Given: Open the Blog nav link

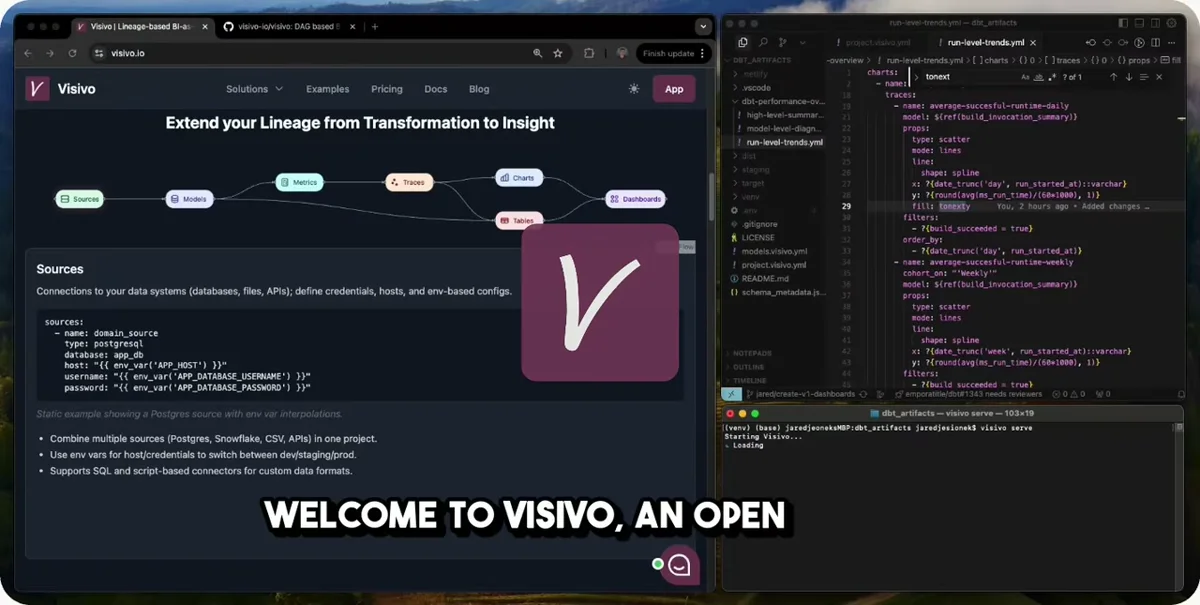Looking at the screenshot, I should tap(479, 89).
